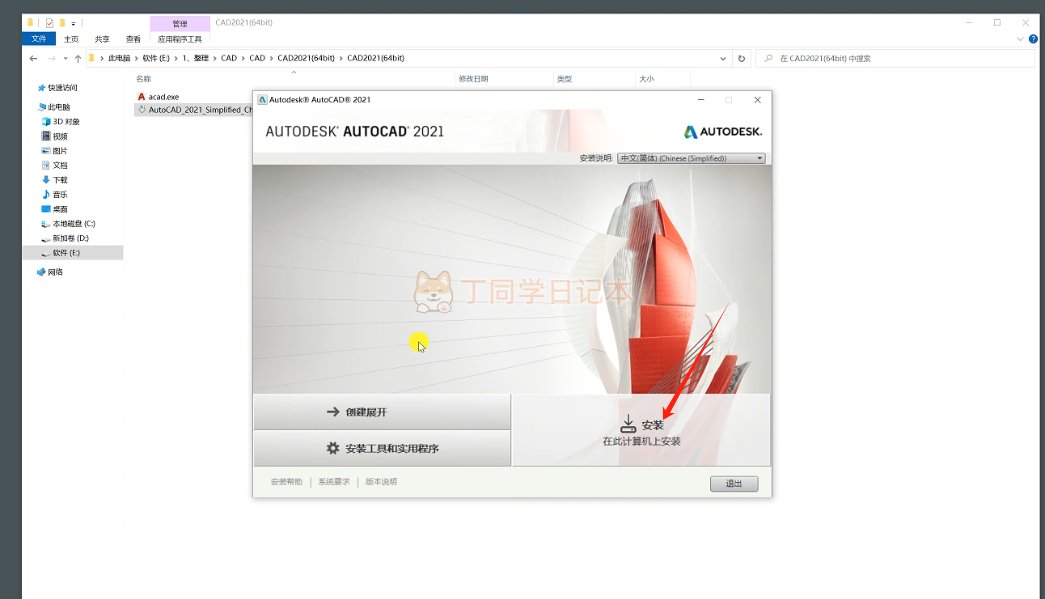1045x599 pixels.
Task: Expand the Explorer ribbon chevron
Action: 1020,39
